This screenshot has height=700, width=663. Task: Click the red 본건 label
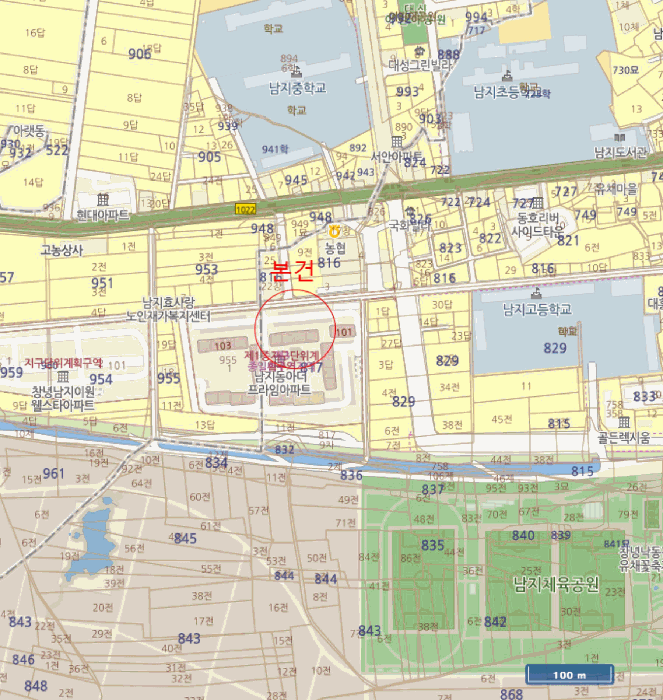pos(292,270)
